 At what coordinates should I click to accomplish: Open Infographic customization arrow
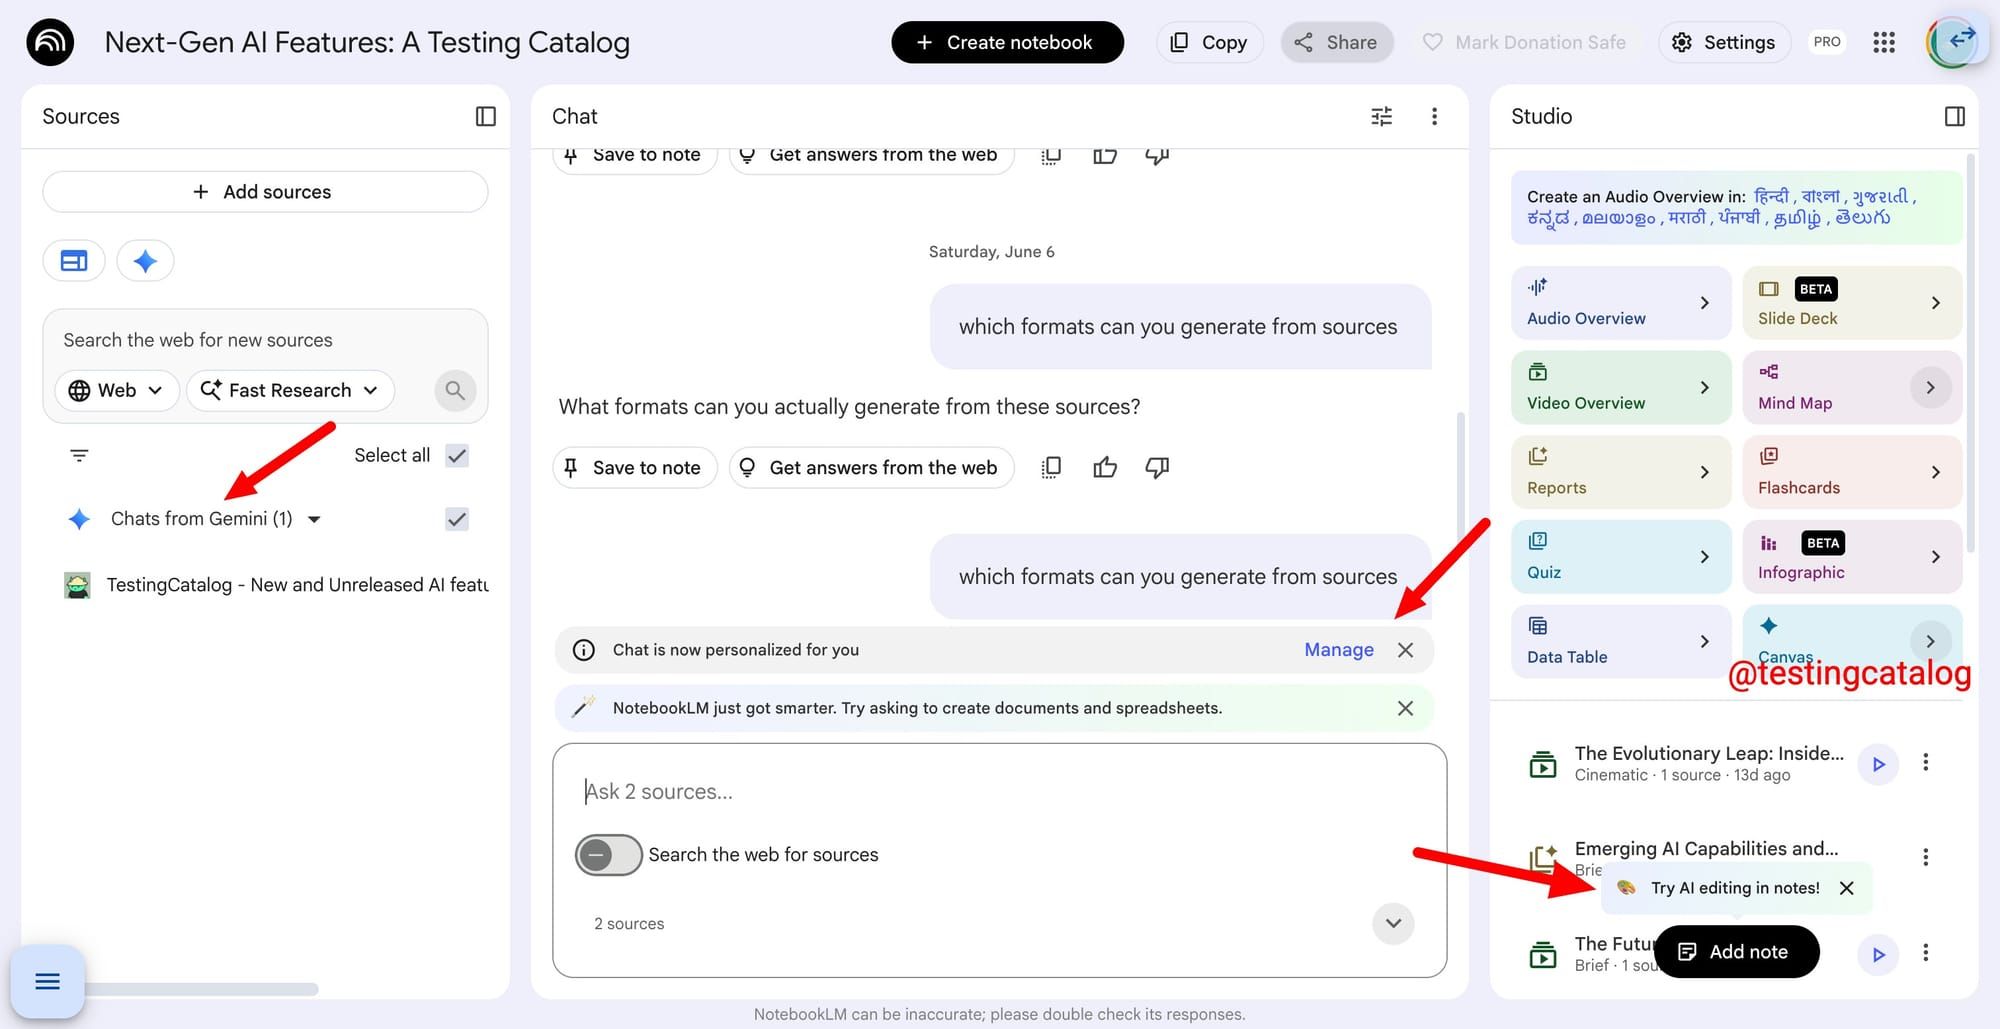coord(1935,557)
